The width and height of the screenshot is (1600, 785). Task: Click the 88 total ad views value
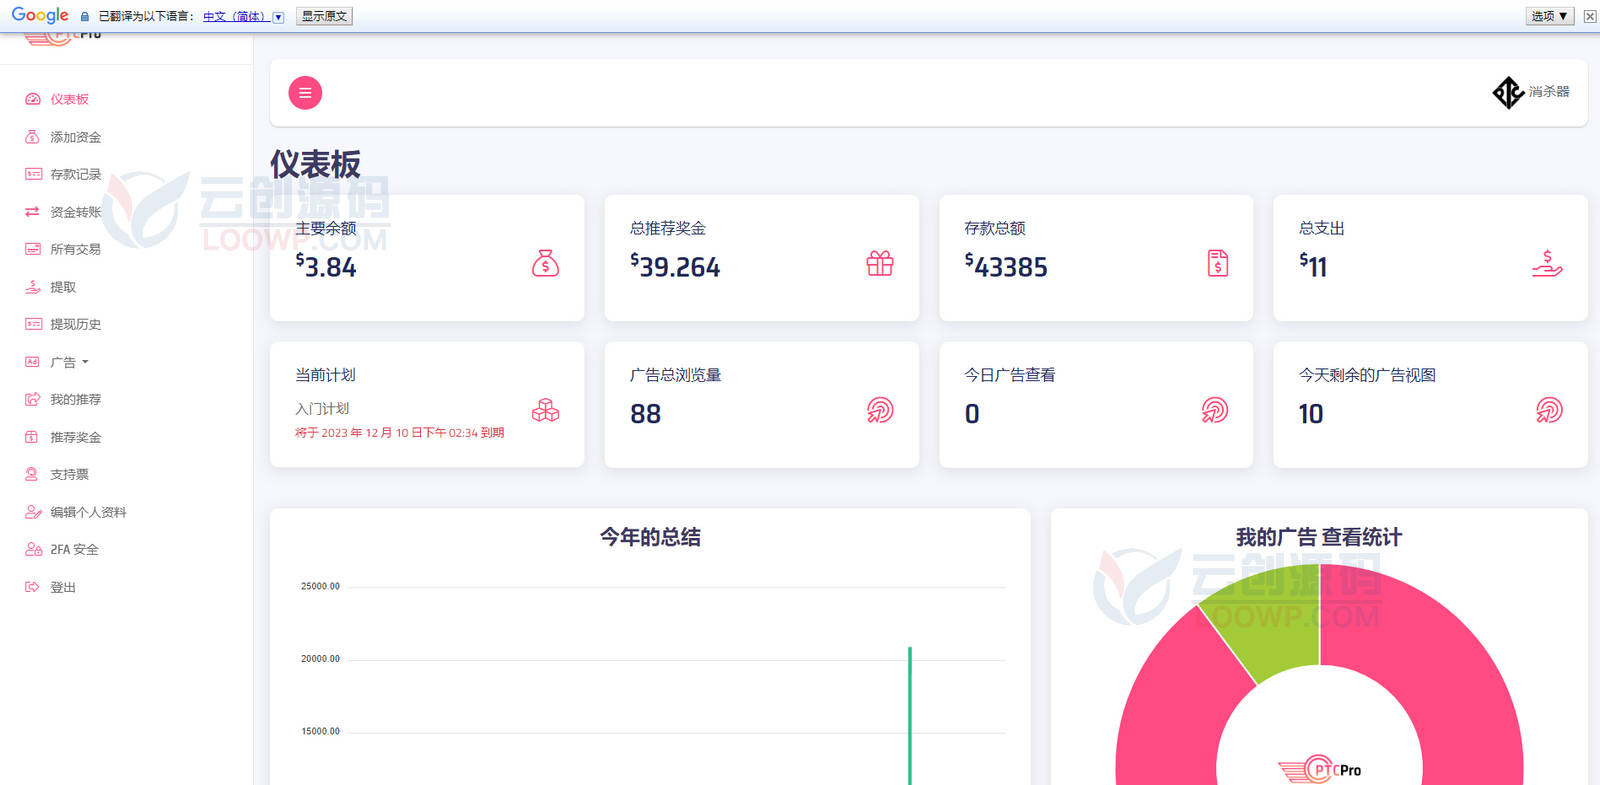point(646,414)
